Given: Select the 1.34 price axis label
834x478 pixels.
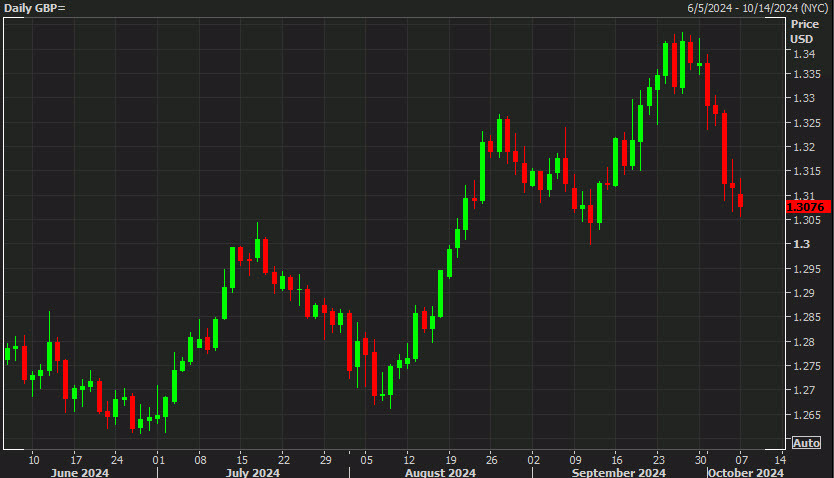Looking at the screenshot, I should pos(804,54).
